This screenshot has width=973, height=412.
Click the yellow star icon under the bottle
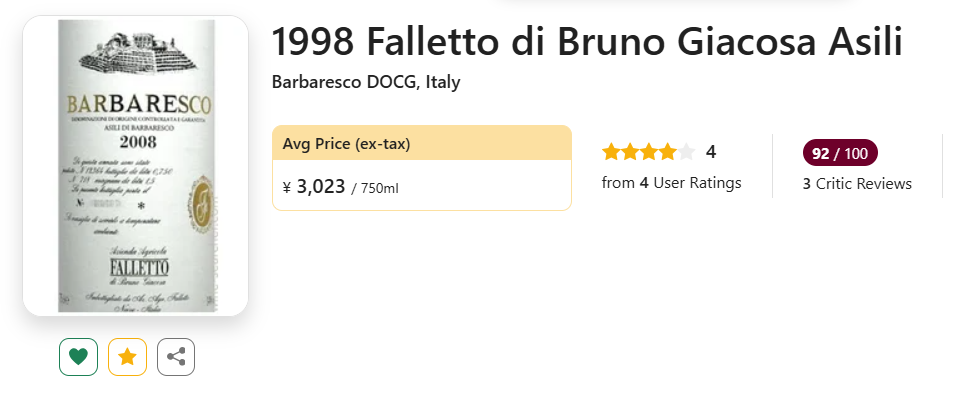[127, 357]
